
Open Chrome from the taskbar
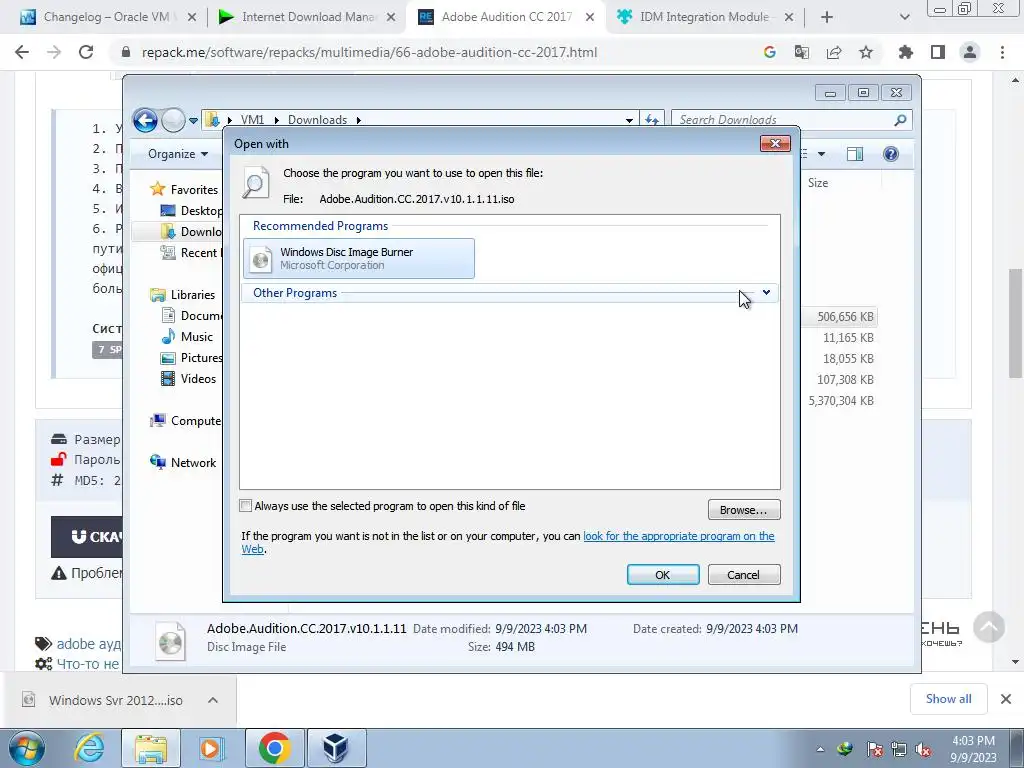click(x=274, y=749)
